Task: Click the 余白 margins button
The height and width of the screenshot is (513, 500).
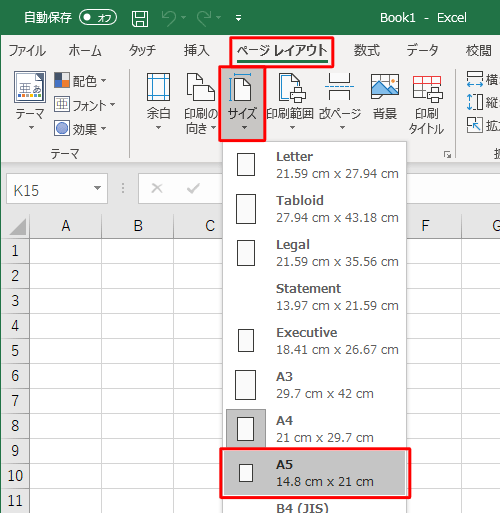Action: pos(158,102)
